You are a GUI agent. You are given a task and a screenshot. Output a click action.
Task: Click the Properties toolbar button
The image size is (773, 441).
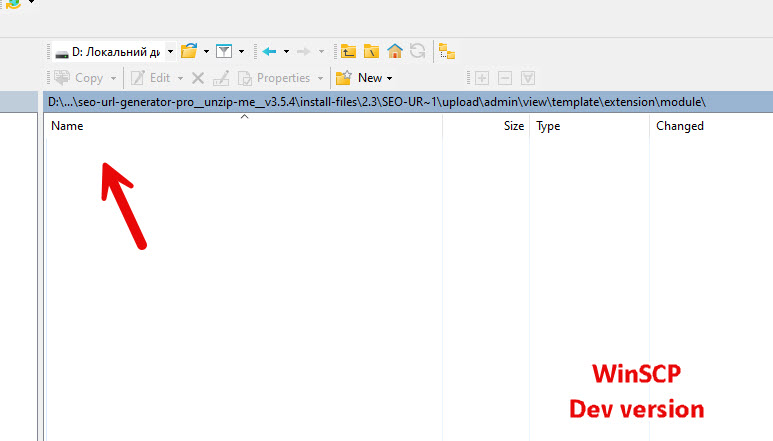[x=274, y=78]
